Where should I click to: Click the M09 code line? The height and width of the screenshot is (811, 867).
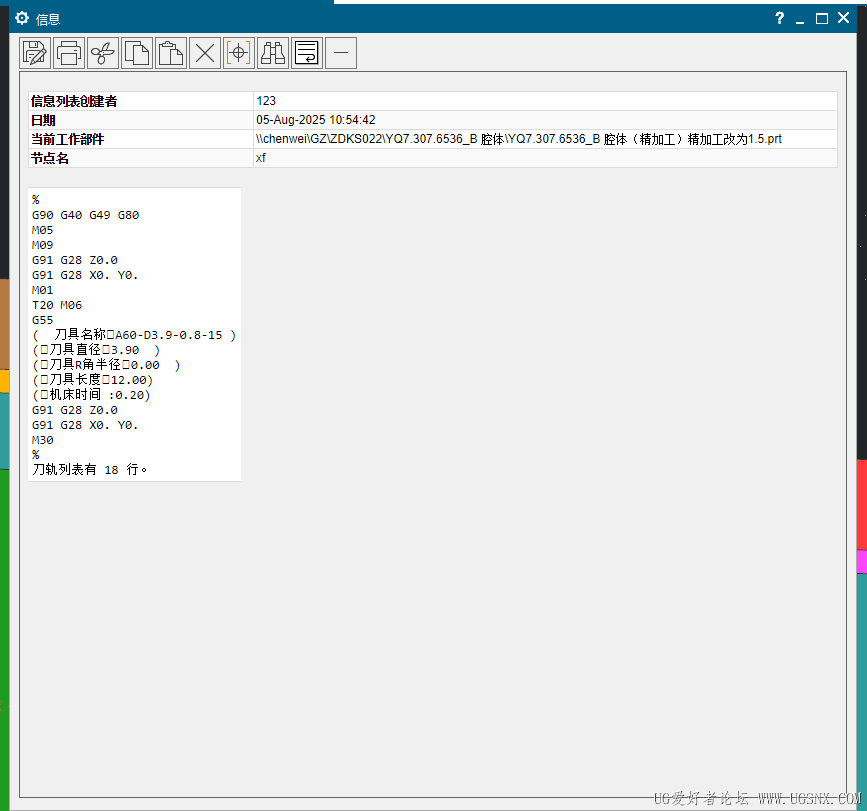(43, 245)
